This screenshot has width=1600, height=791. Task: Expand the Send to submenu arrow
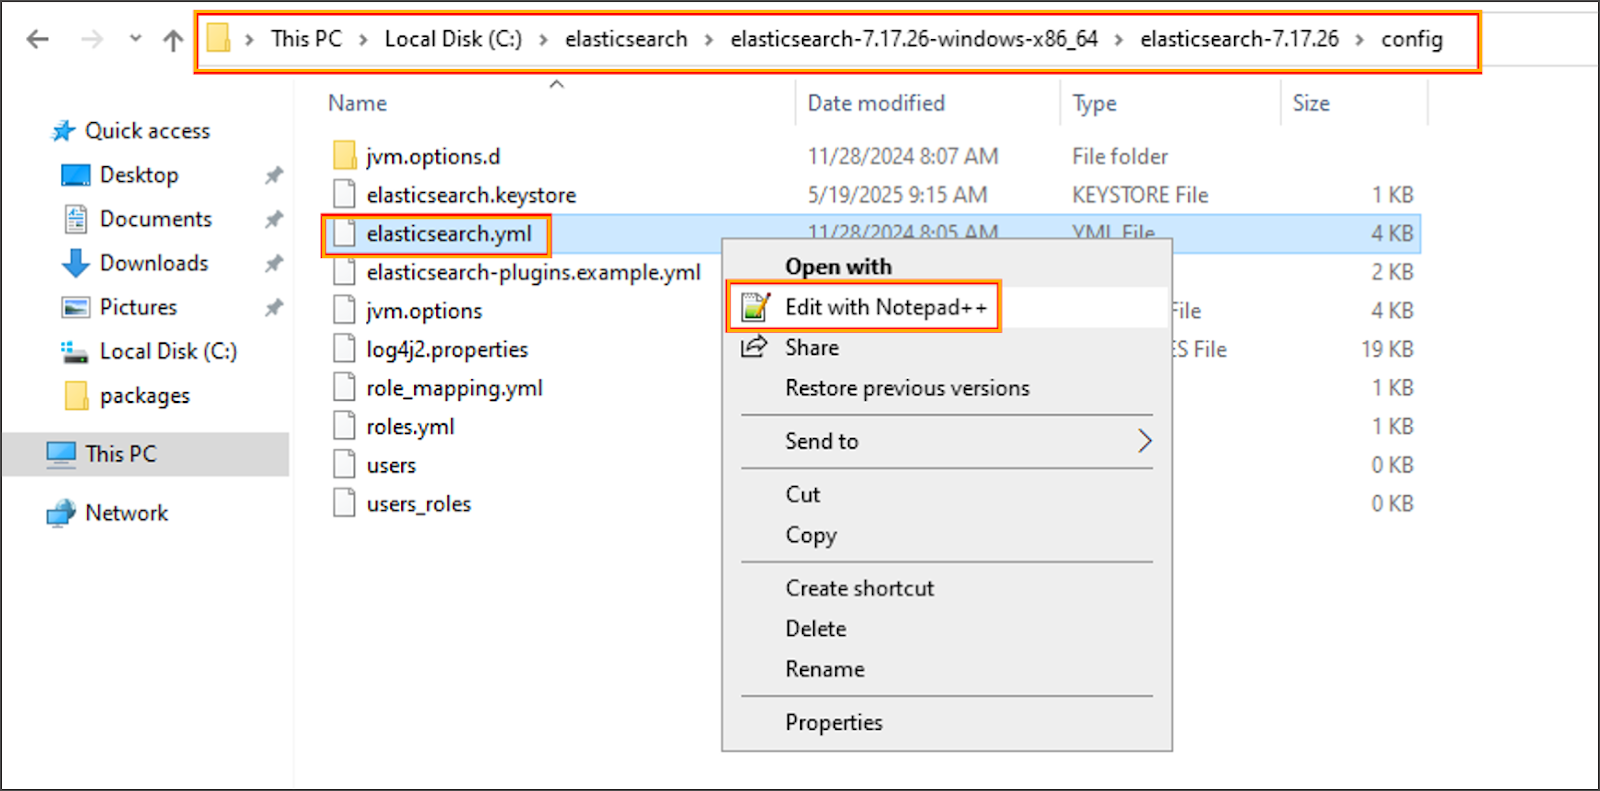[1145, 441]
